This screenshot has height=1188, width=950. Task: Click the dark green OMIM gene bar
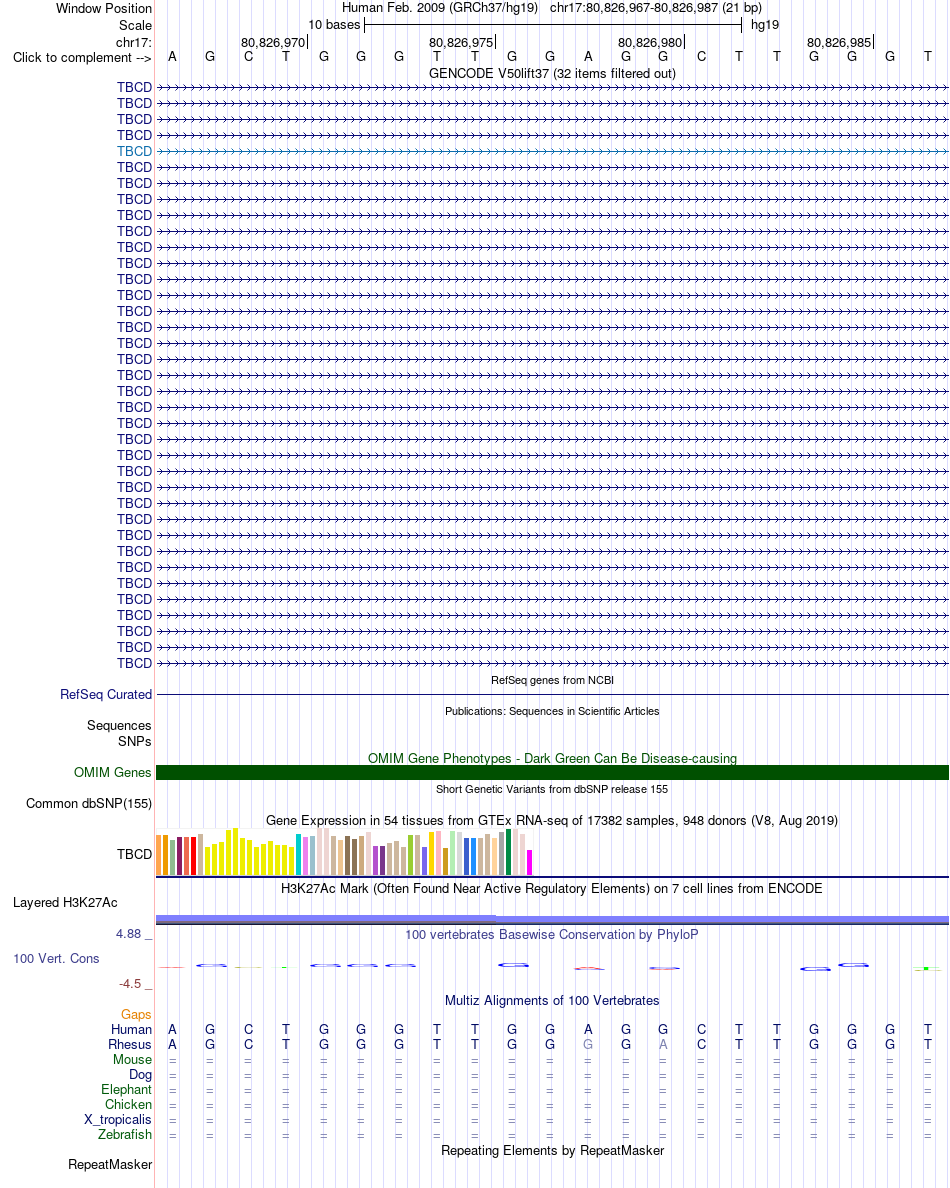coord(552,772)
